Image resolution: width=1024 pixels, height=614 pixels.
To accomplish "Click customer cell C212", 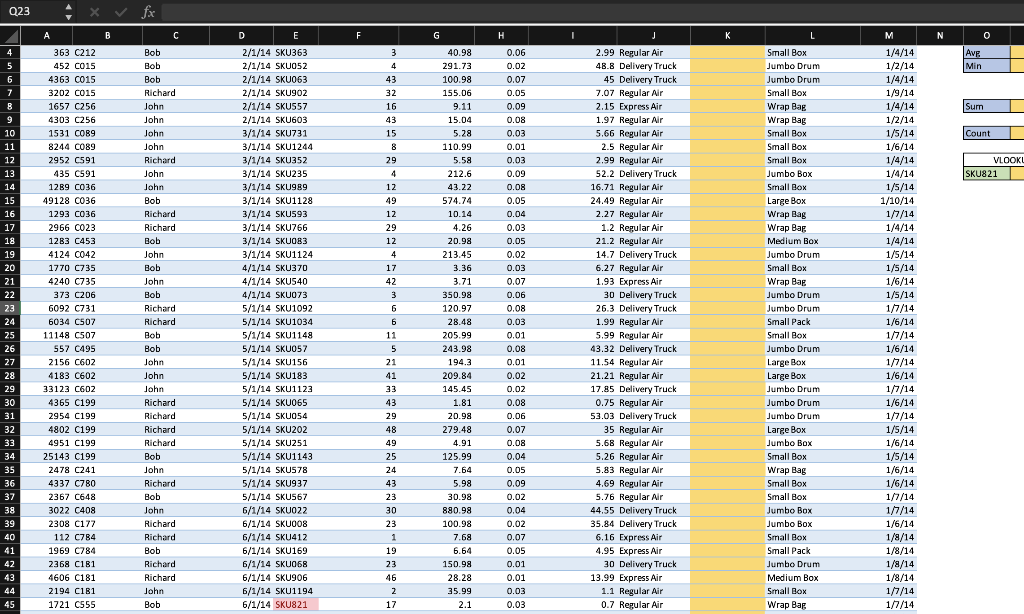I will (108, 52).
